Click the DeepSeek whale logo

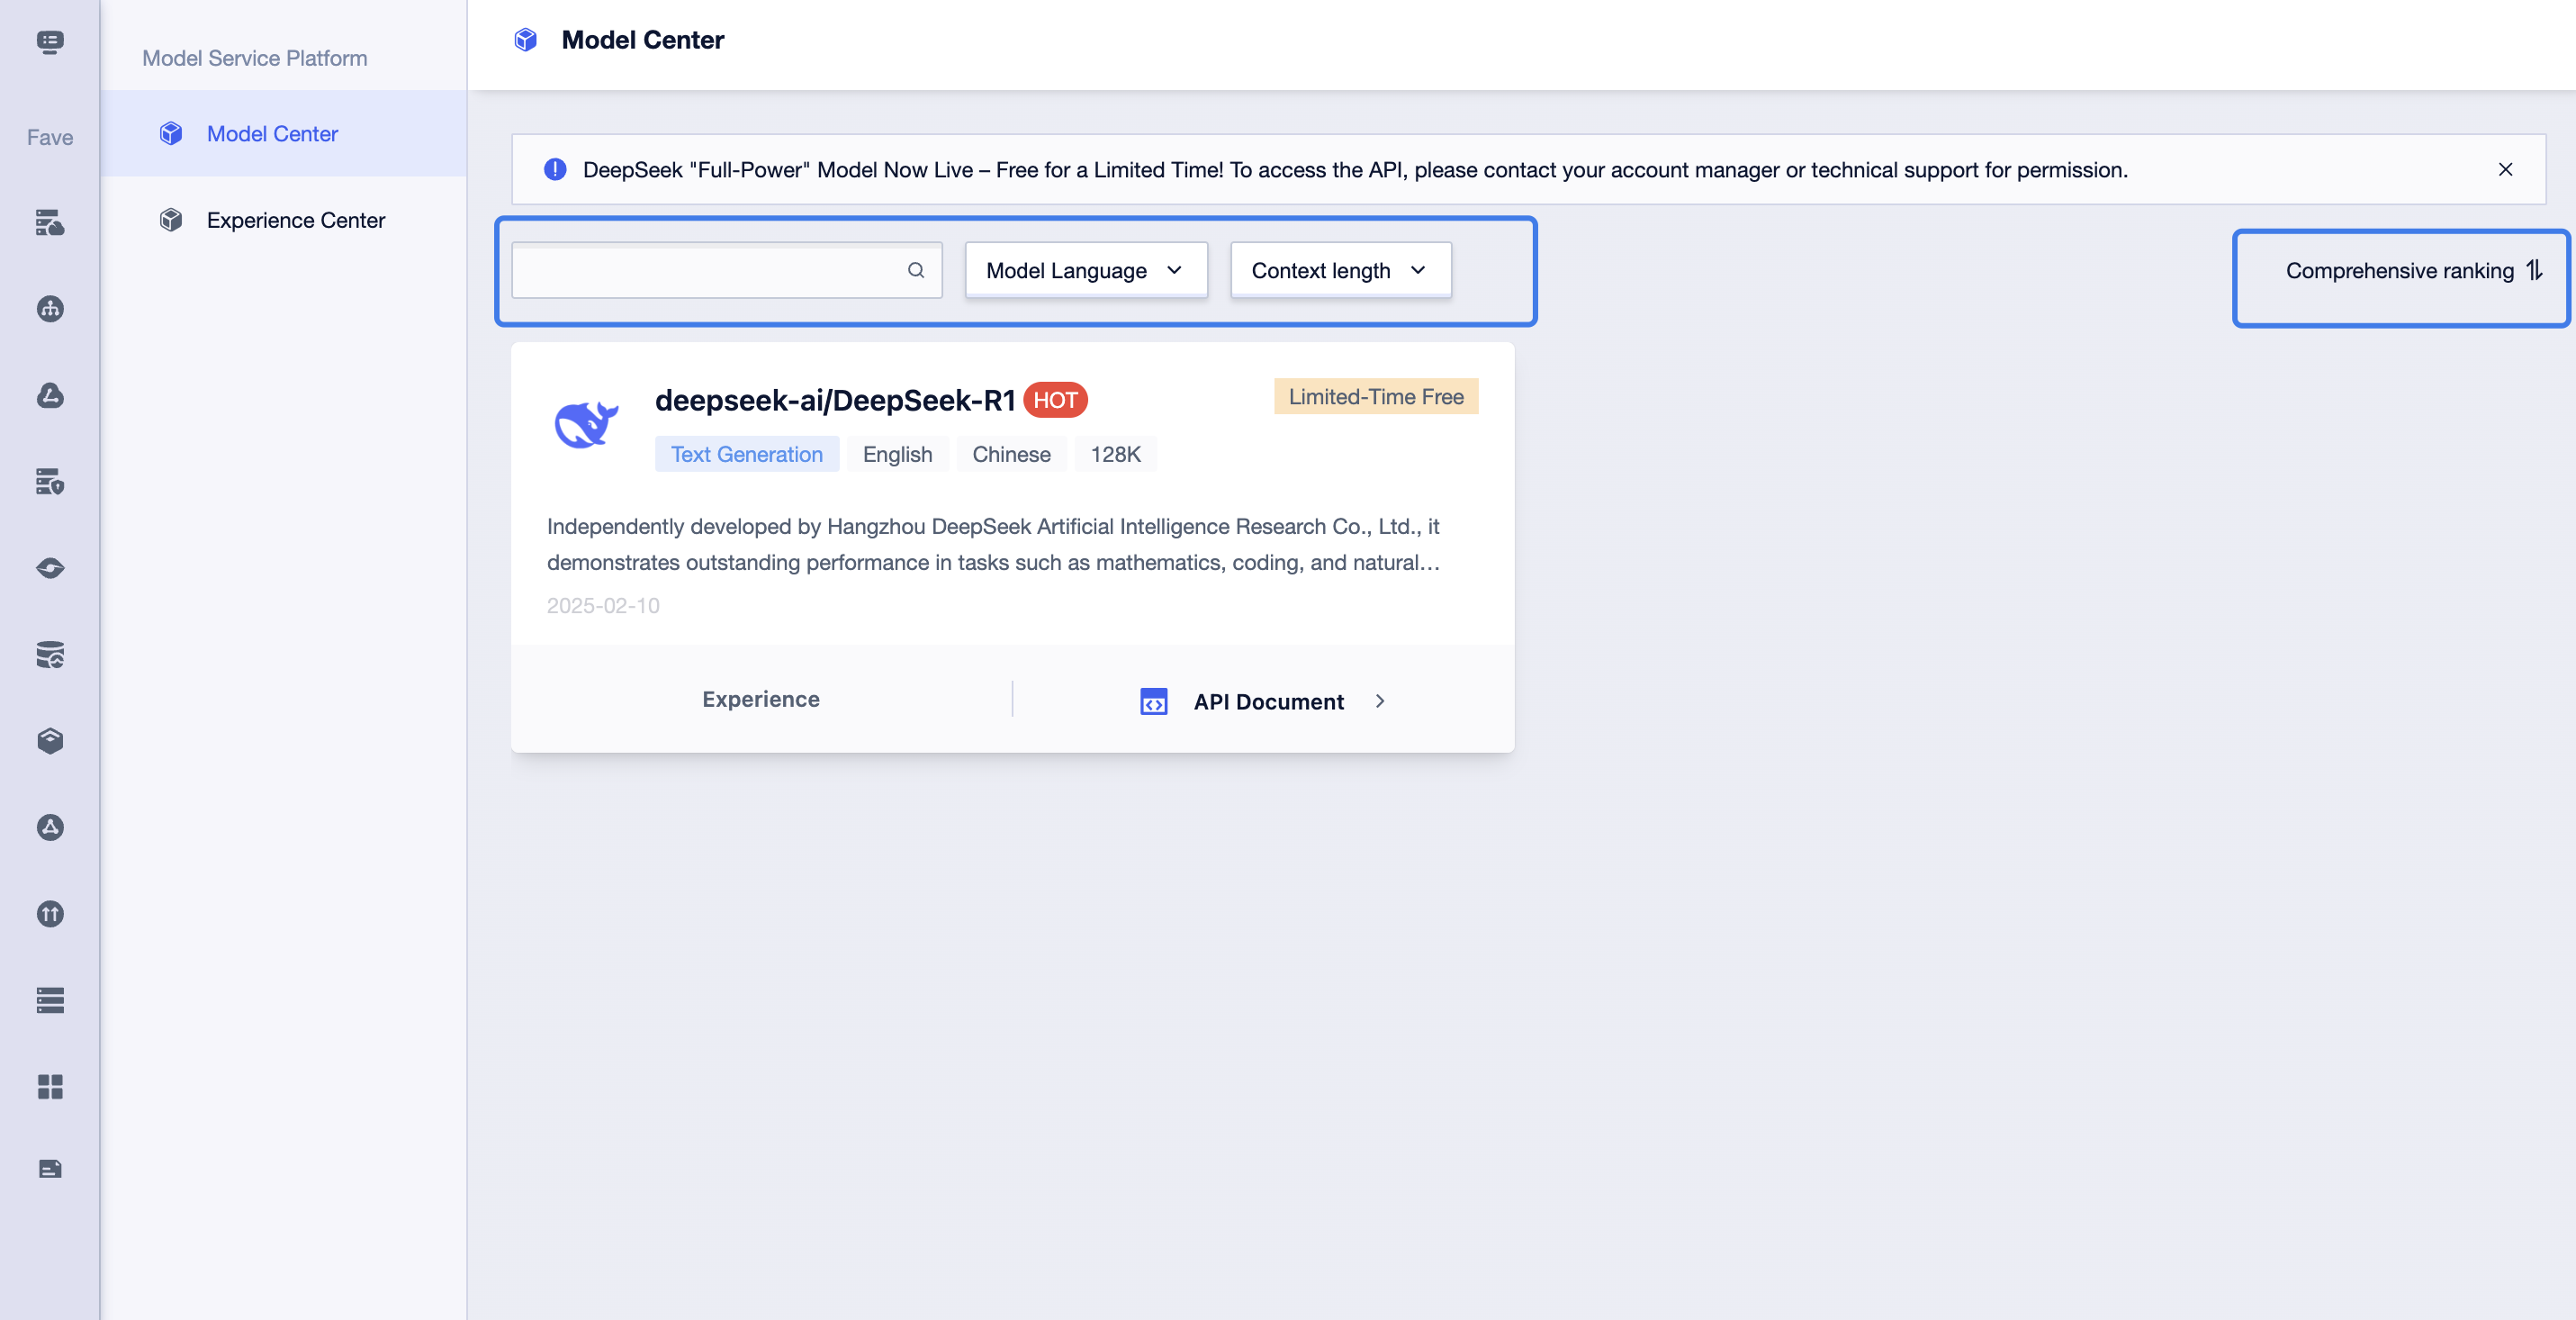click(587, 423)
